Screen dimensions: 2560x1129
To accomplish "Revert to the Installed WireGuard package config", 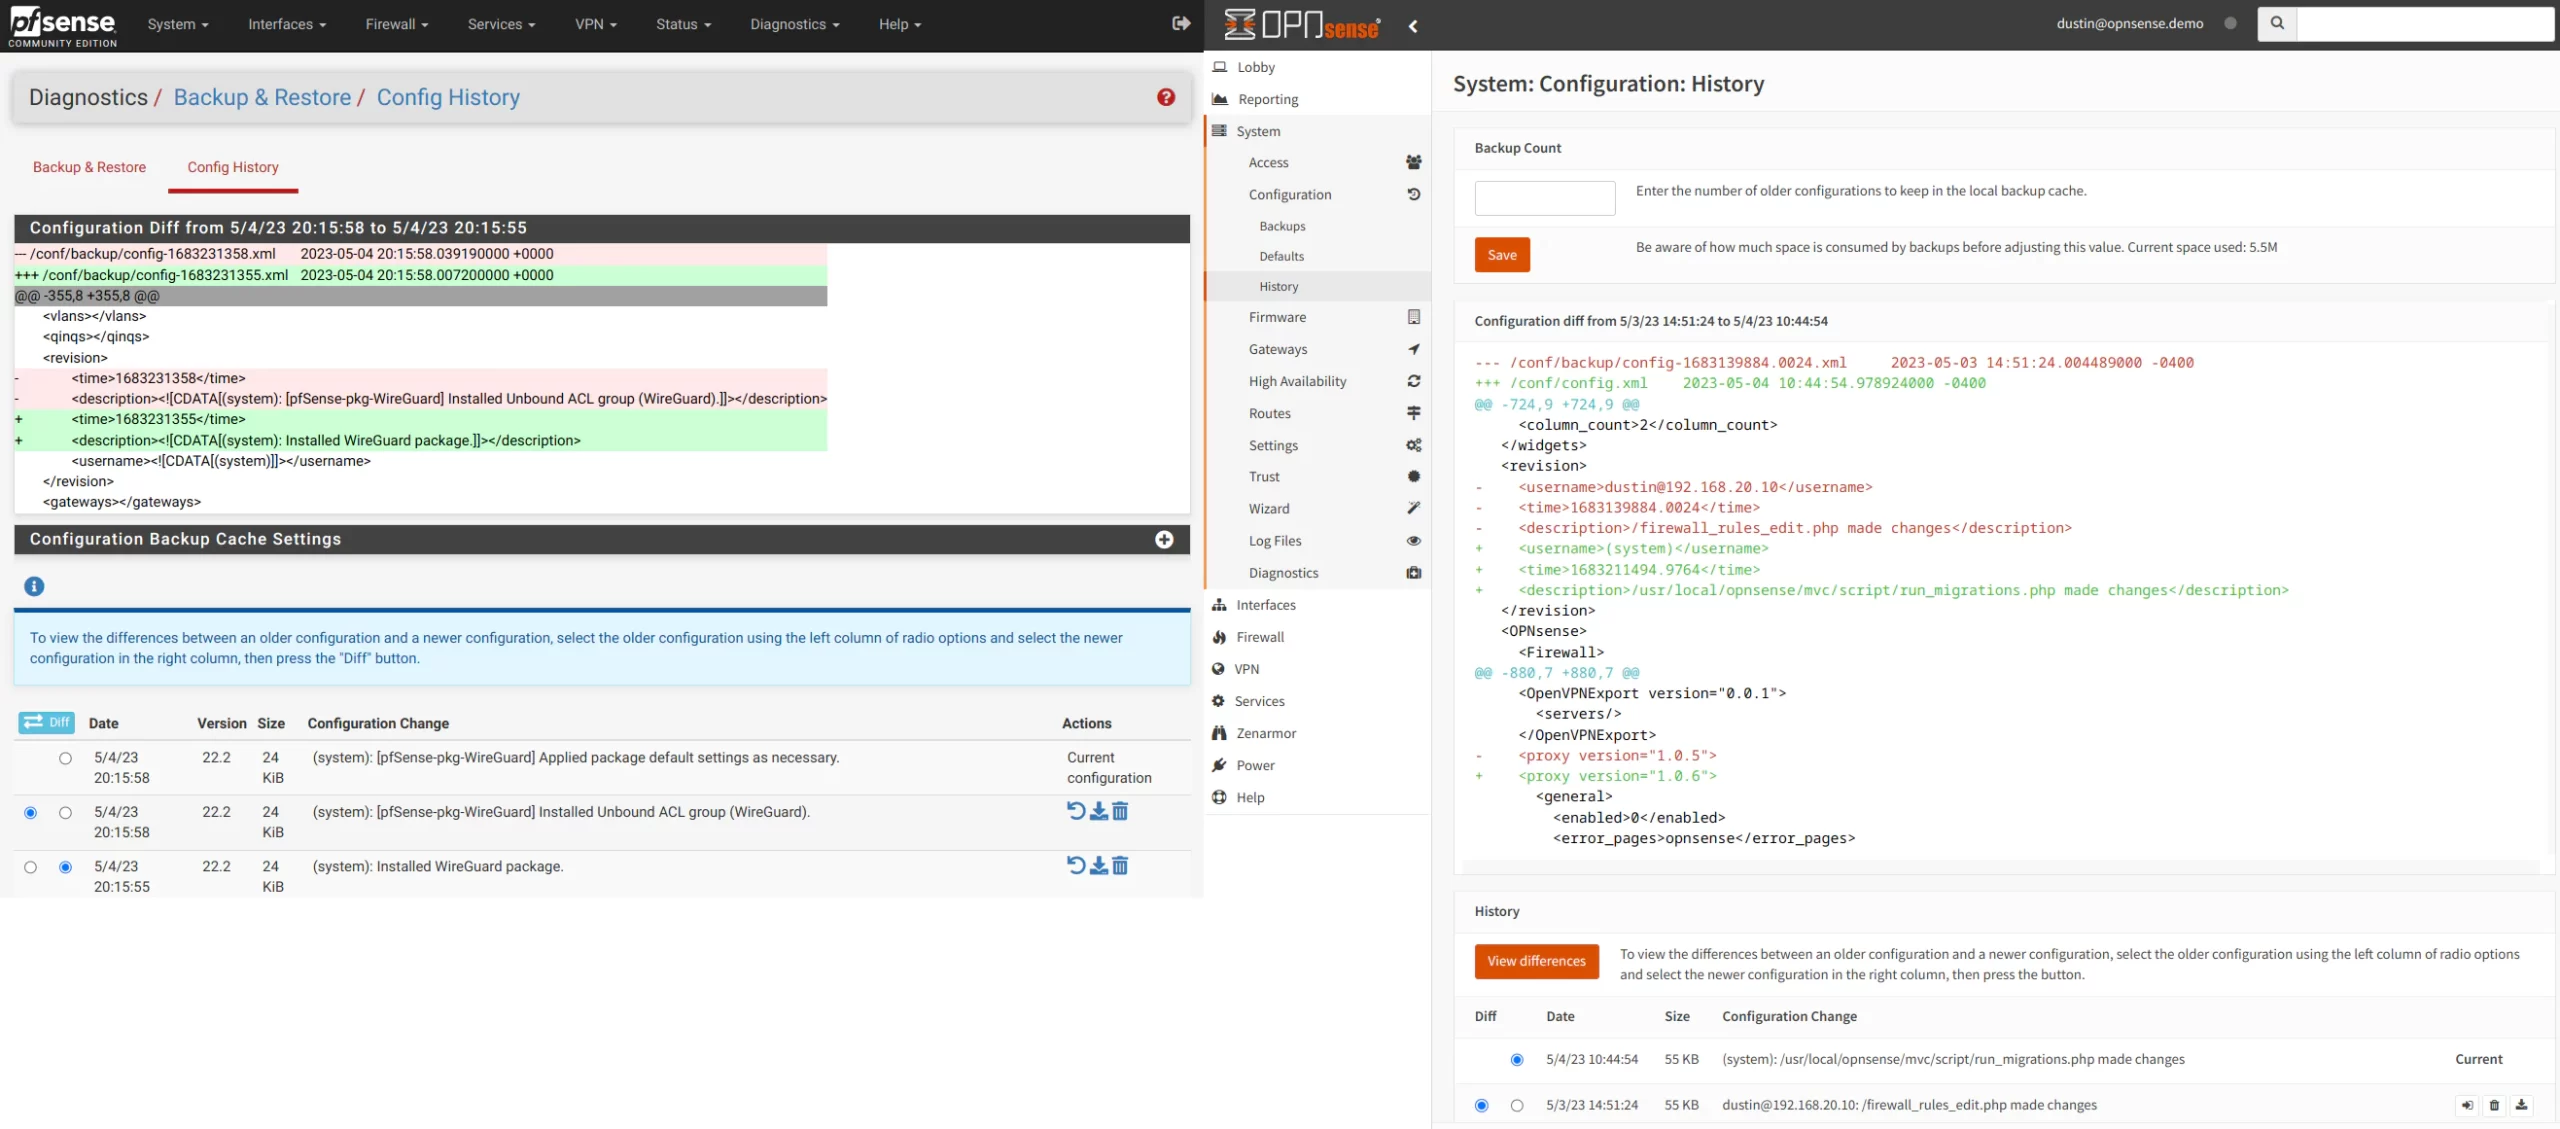I will click(1076, 865).
